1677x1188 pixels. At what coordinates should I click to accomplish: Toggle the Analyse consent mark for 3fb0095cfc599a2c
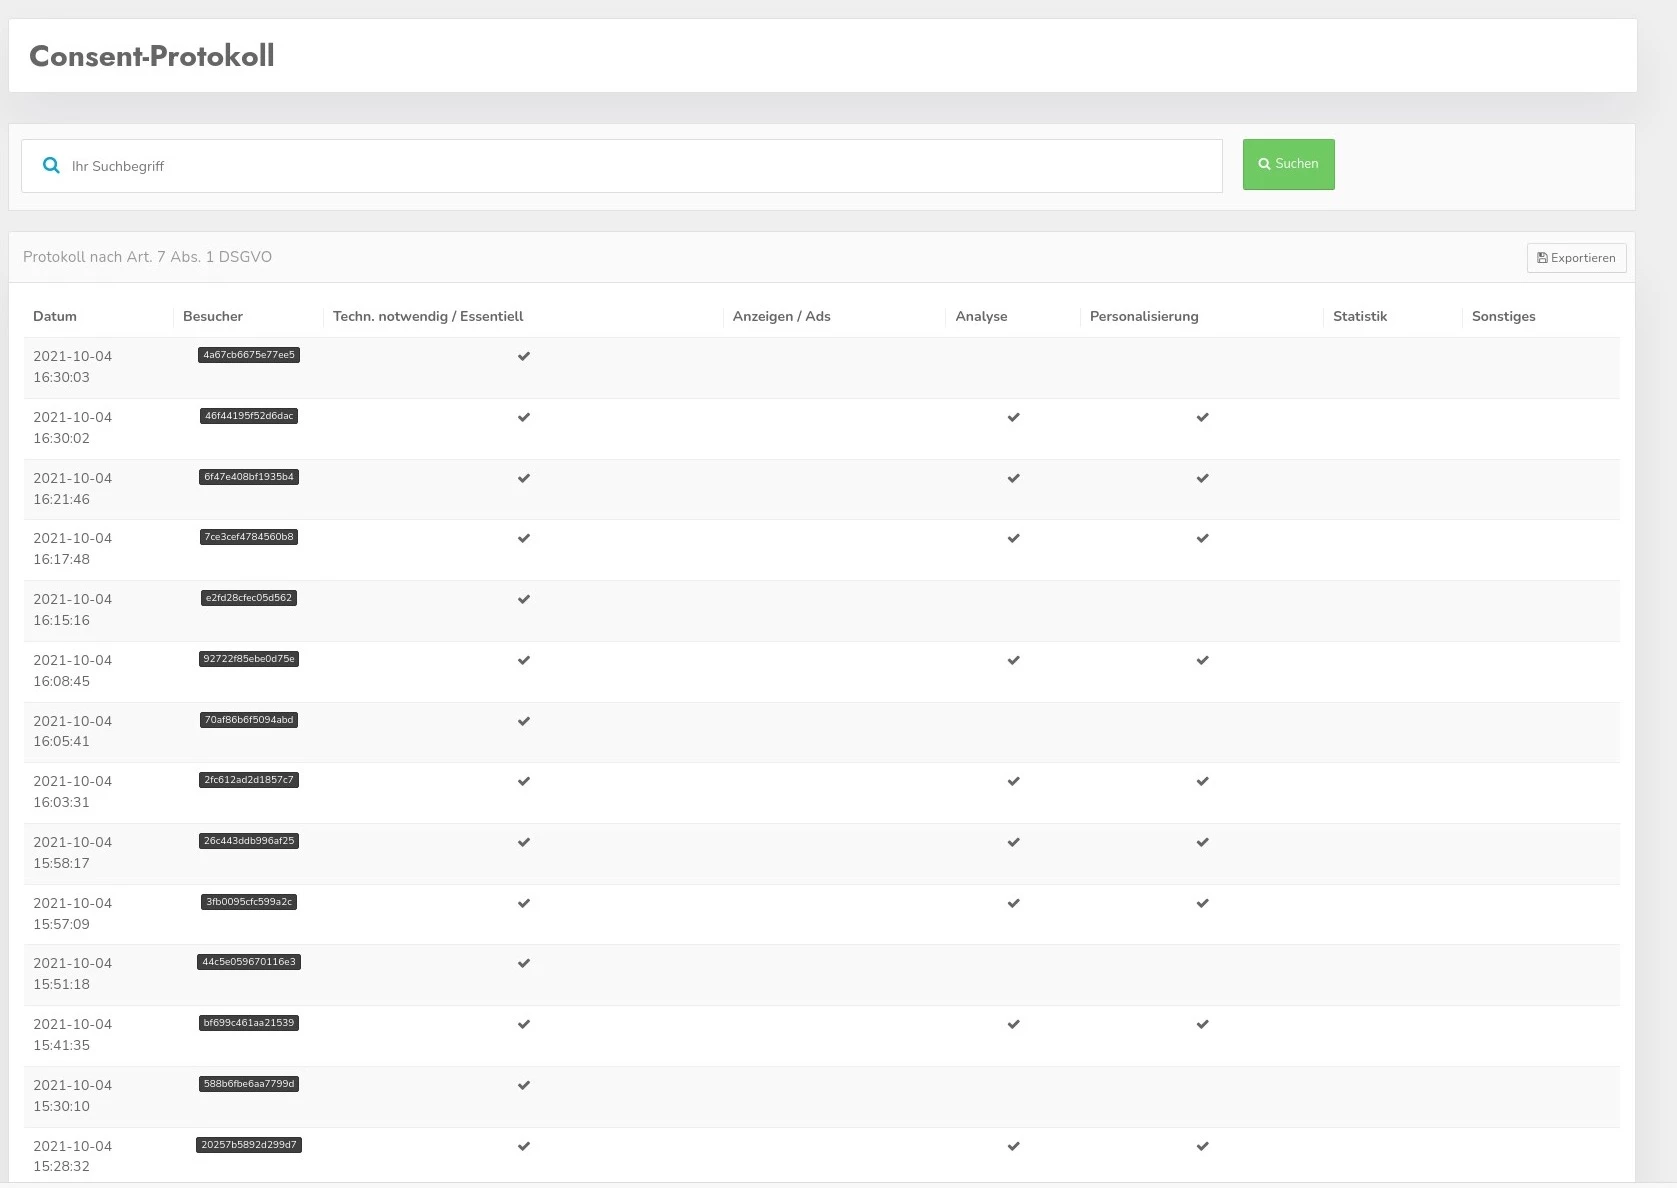point(1013,903)
